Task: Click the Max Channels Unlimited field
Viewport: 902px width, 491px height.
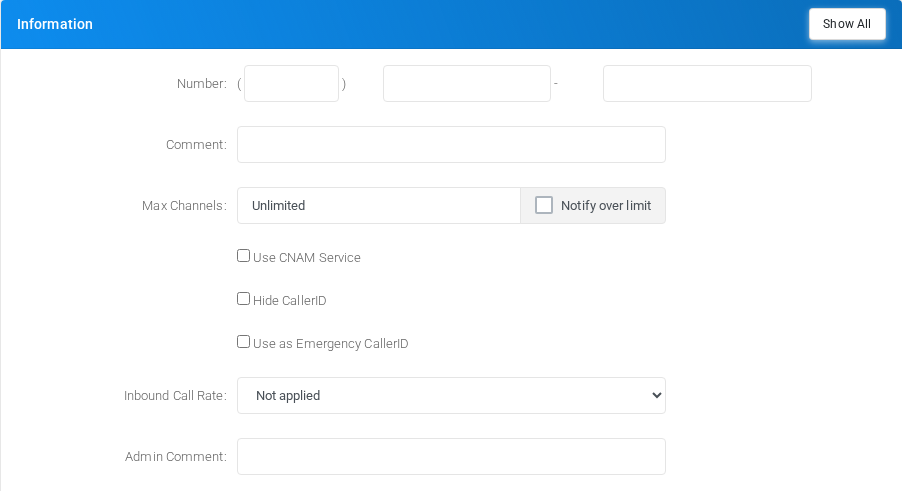Action: click(x=379, y=205)
